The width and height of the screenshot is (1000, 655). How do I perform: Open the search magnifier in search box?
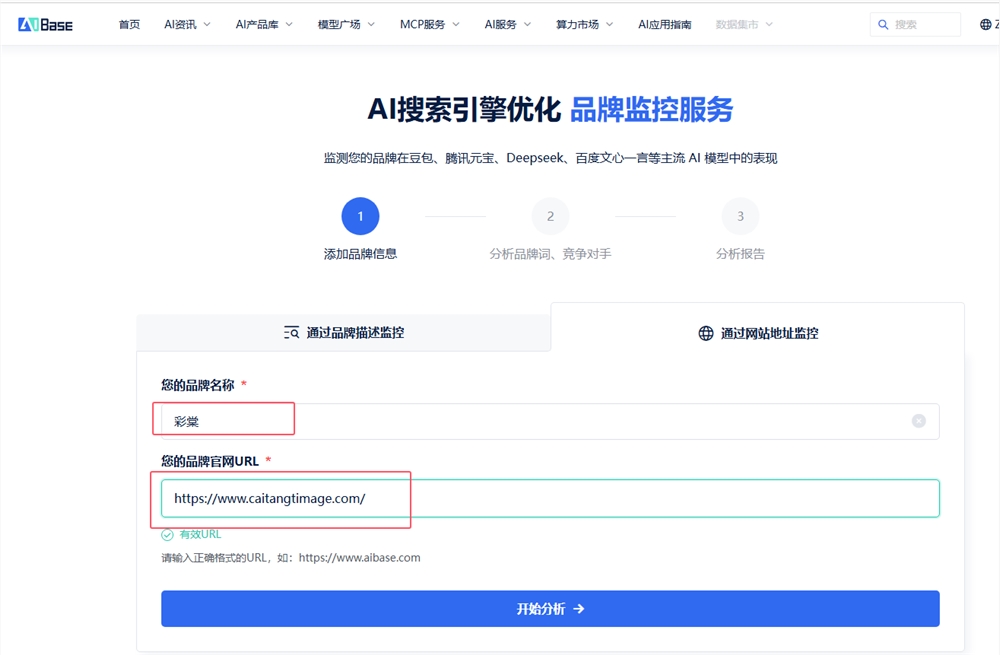point(883,23)
